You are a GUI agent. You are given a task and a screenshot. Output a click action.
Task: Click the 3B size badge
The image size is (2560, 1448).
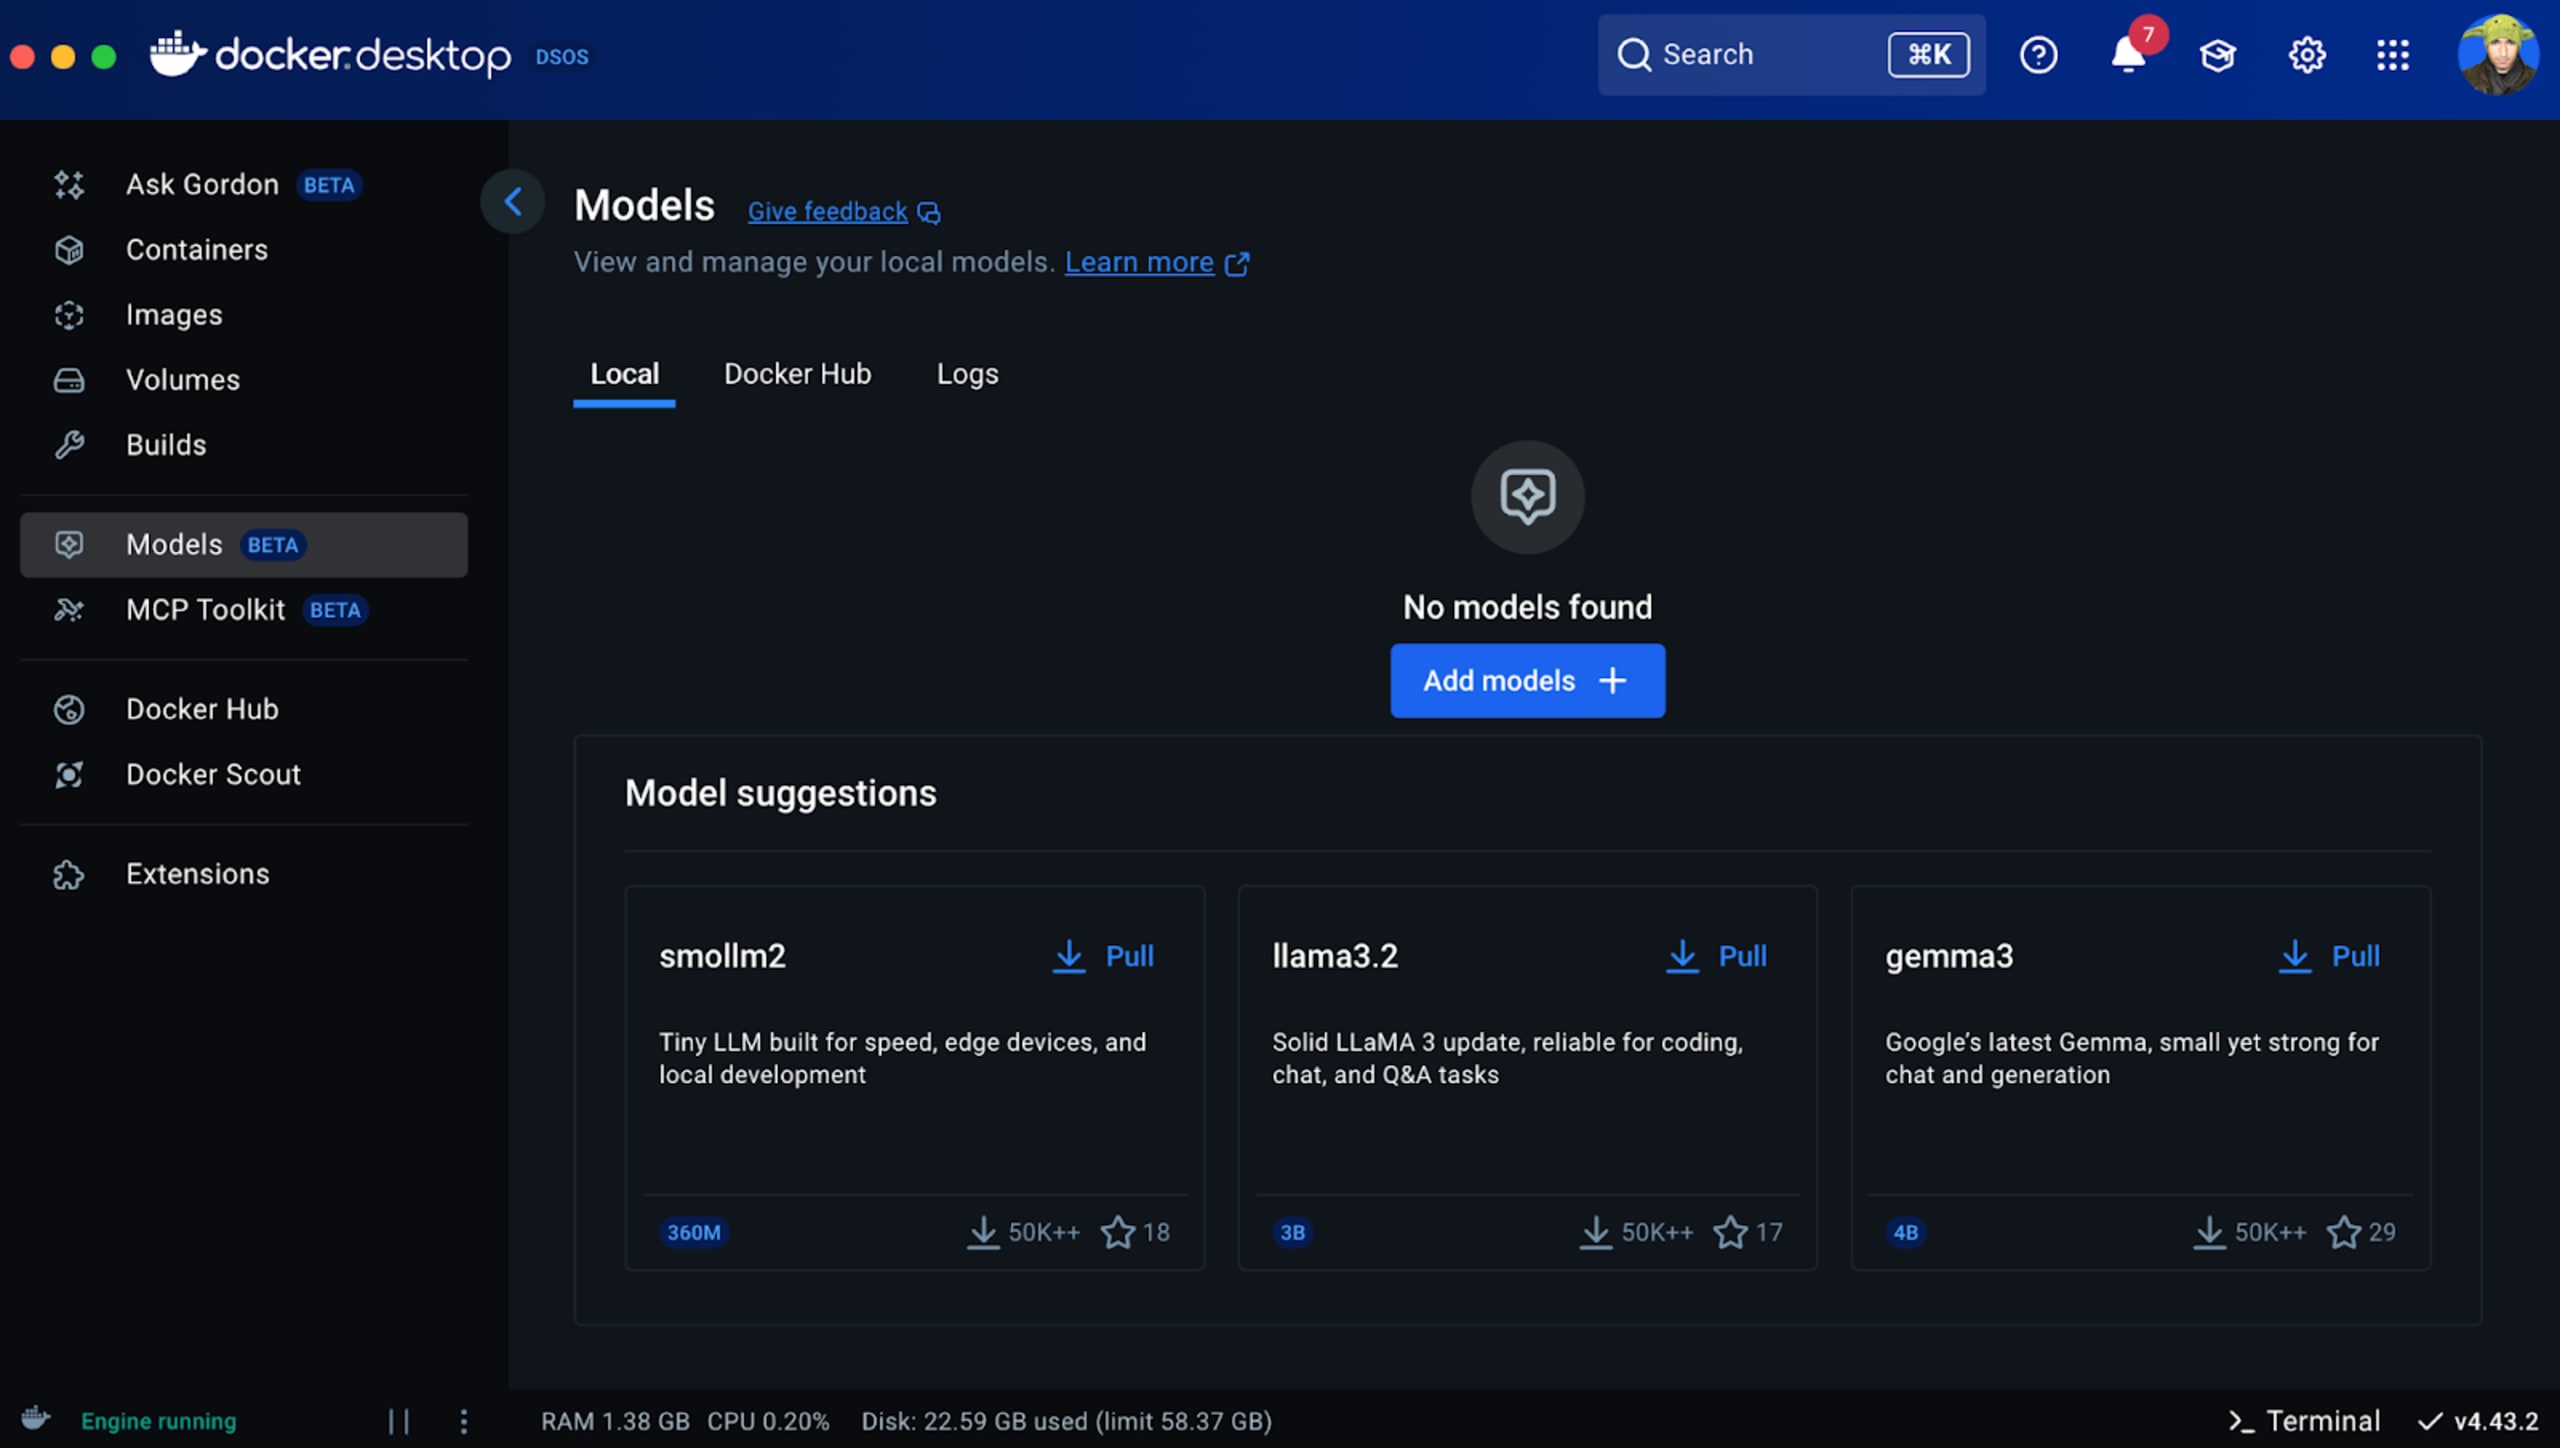[x=1292, y=1233]
